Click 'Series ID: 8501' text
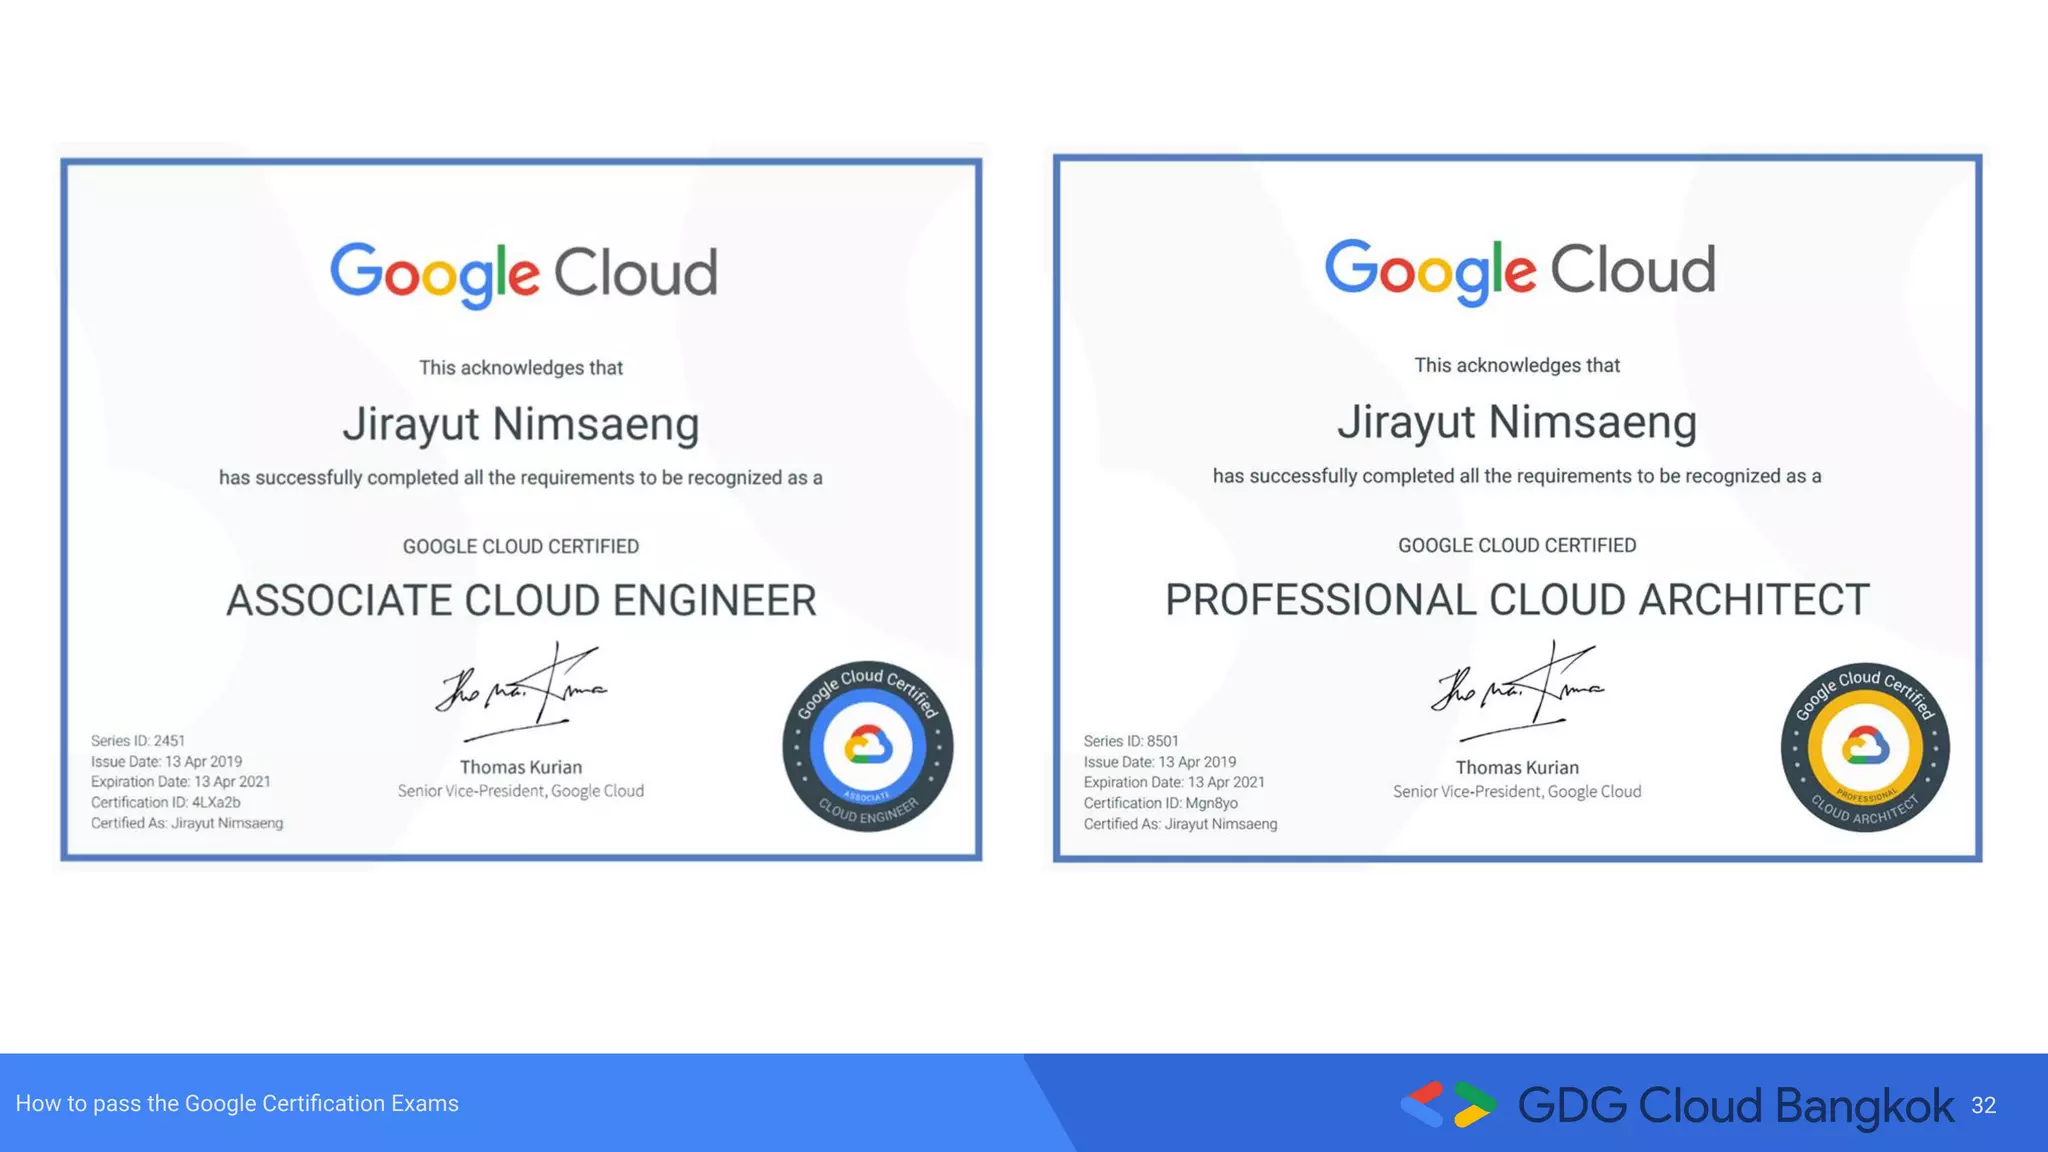 point(1131,741)
